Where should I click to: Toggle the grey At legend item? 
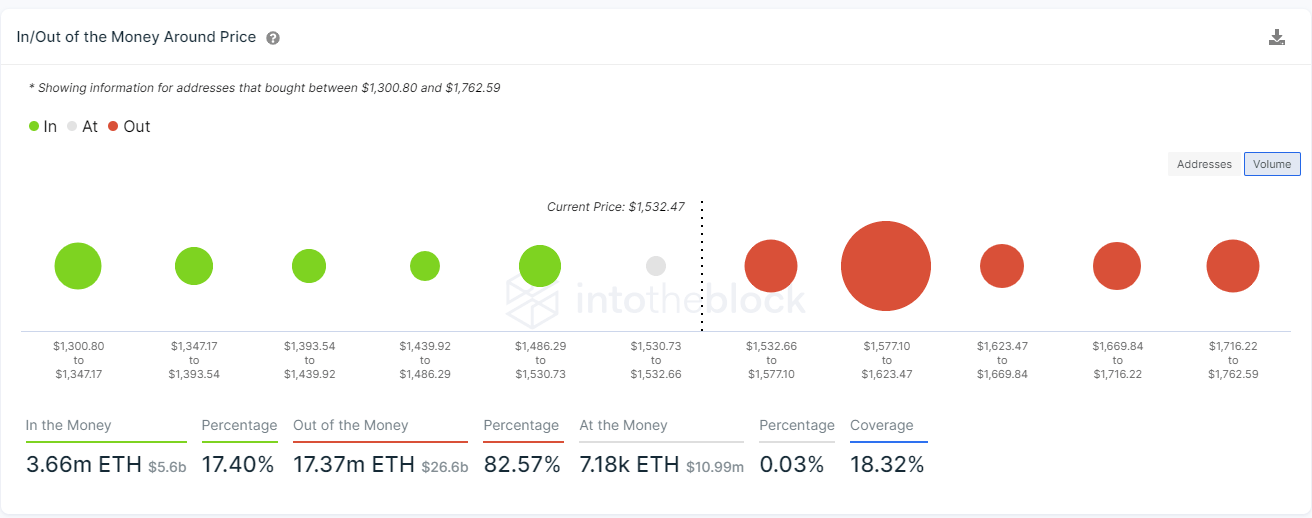point(83,126)
